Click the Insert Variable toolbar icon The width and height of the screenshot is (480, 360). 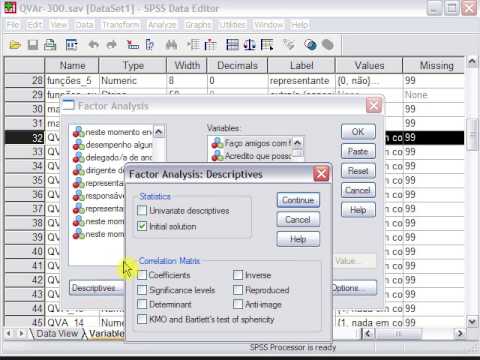(210, 45)
